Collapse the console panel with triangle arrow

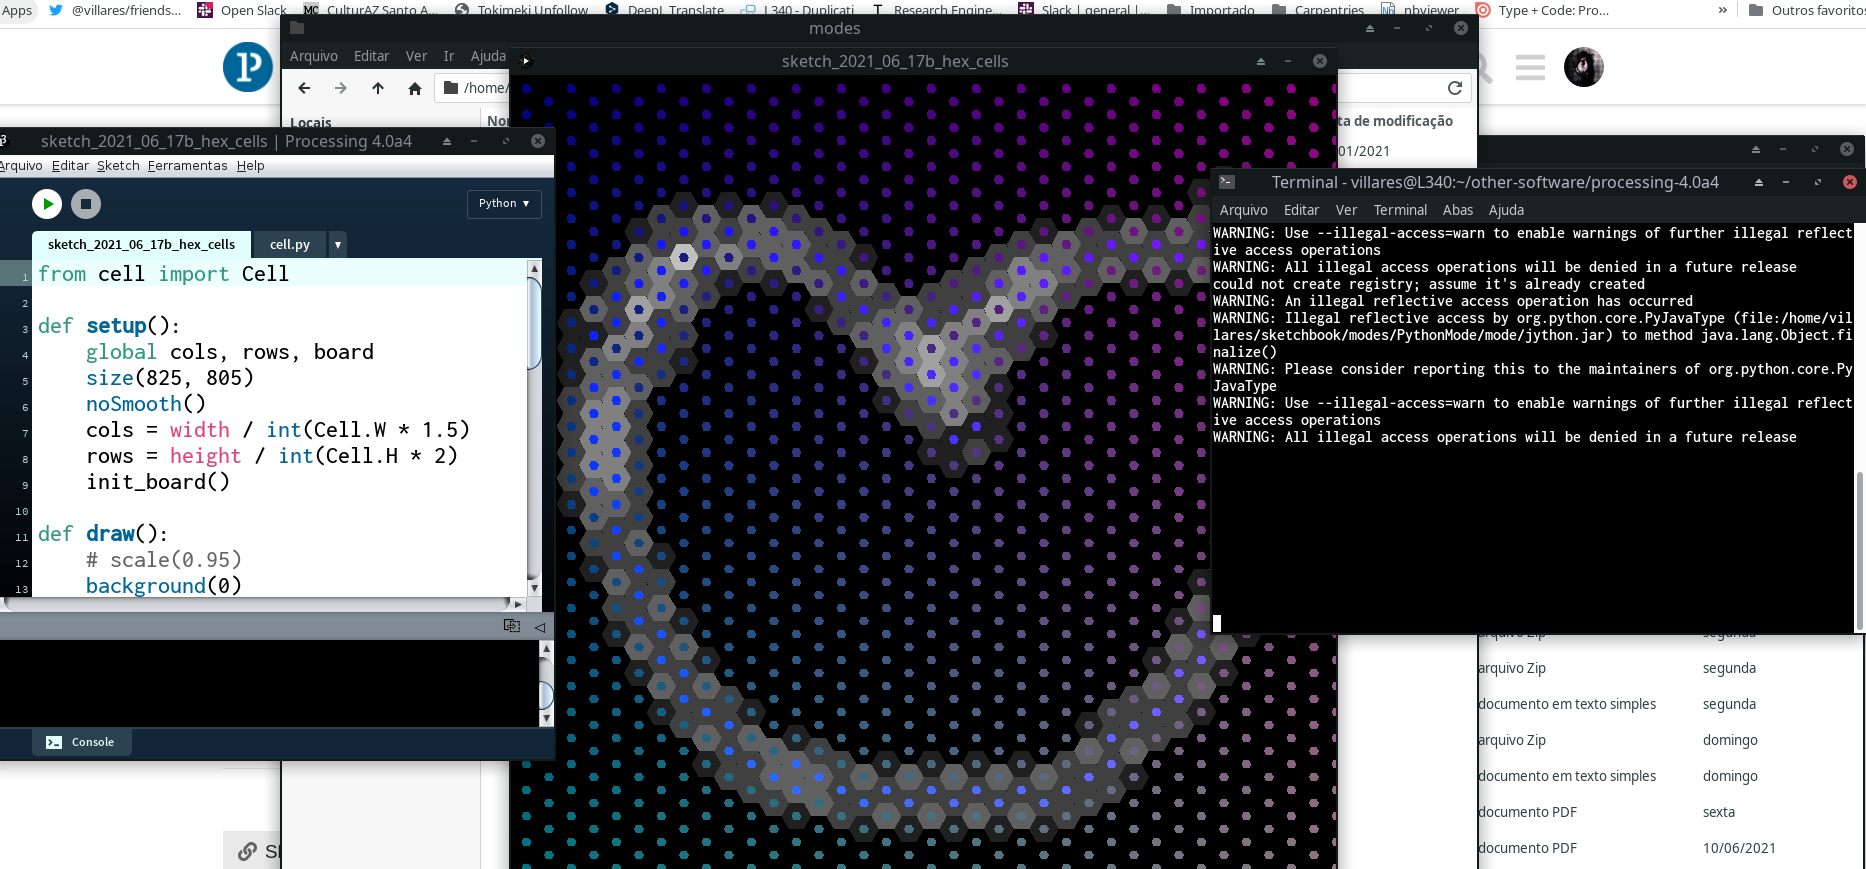[x=540, y=627]
